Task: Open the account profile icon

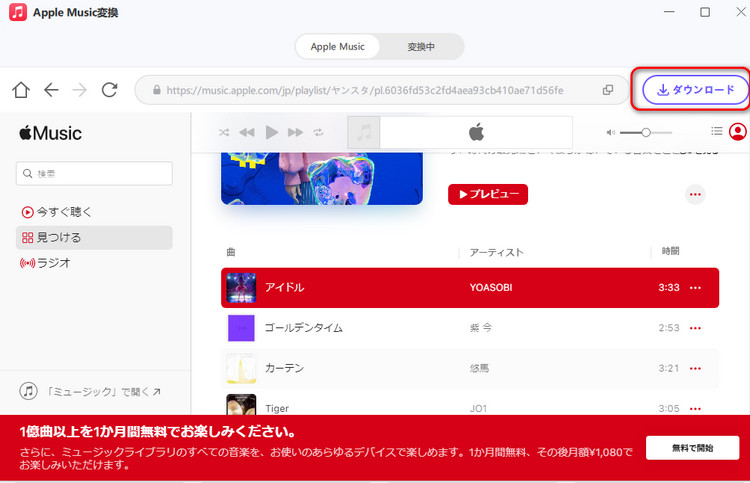Action: pyautogui.click(x=738, y=132)
